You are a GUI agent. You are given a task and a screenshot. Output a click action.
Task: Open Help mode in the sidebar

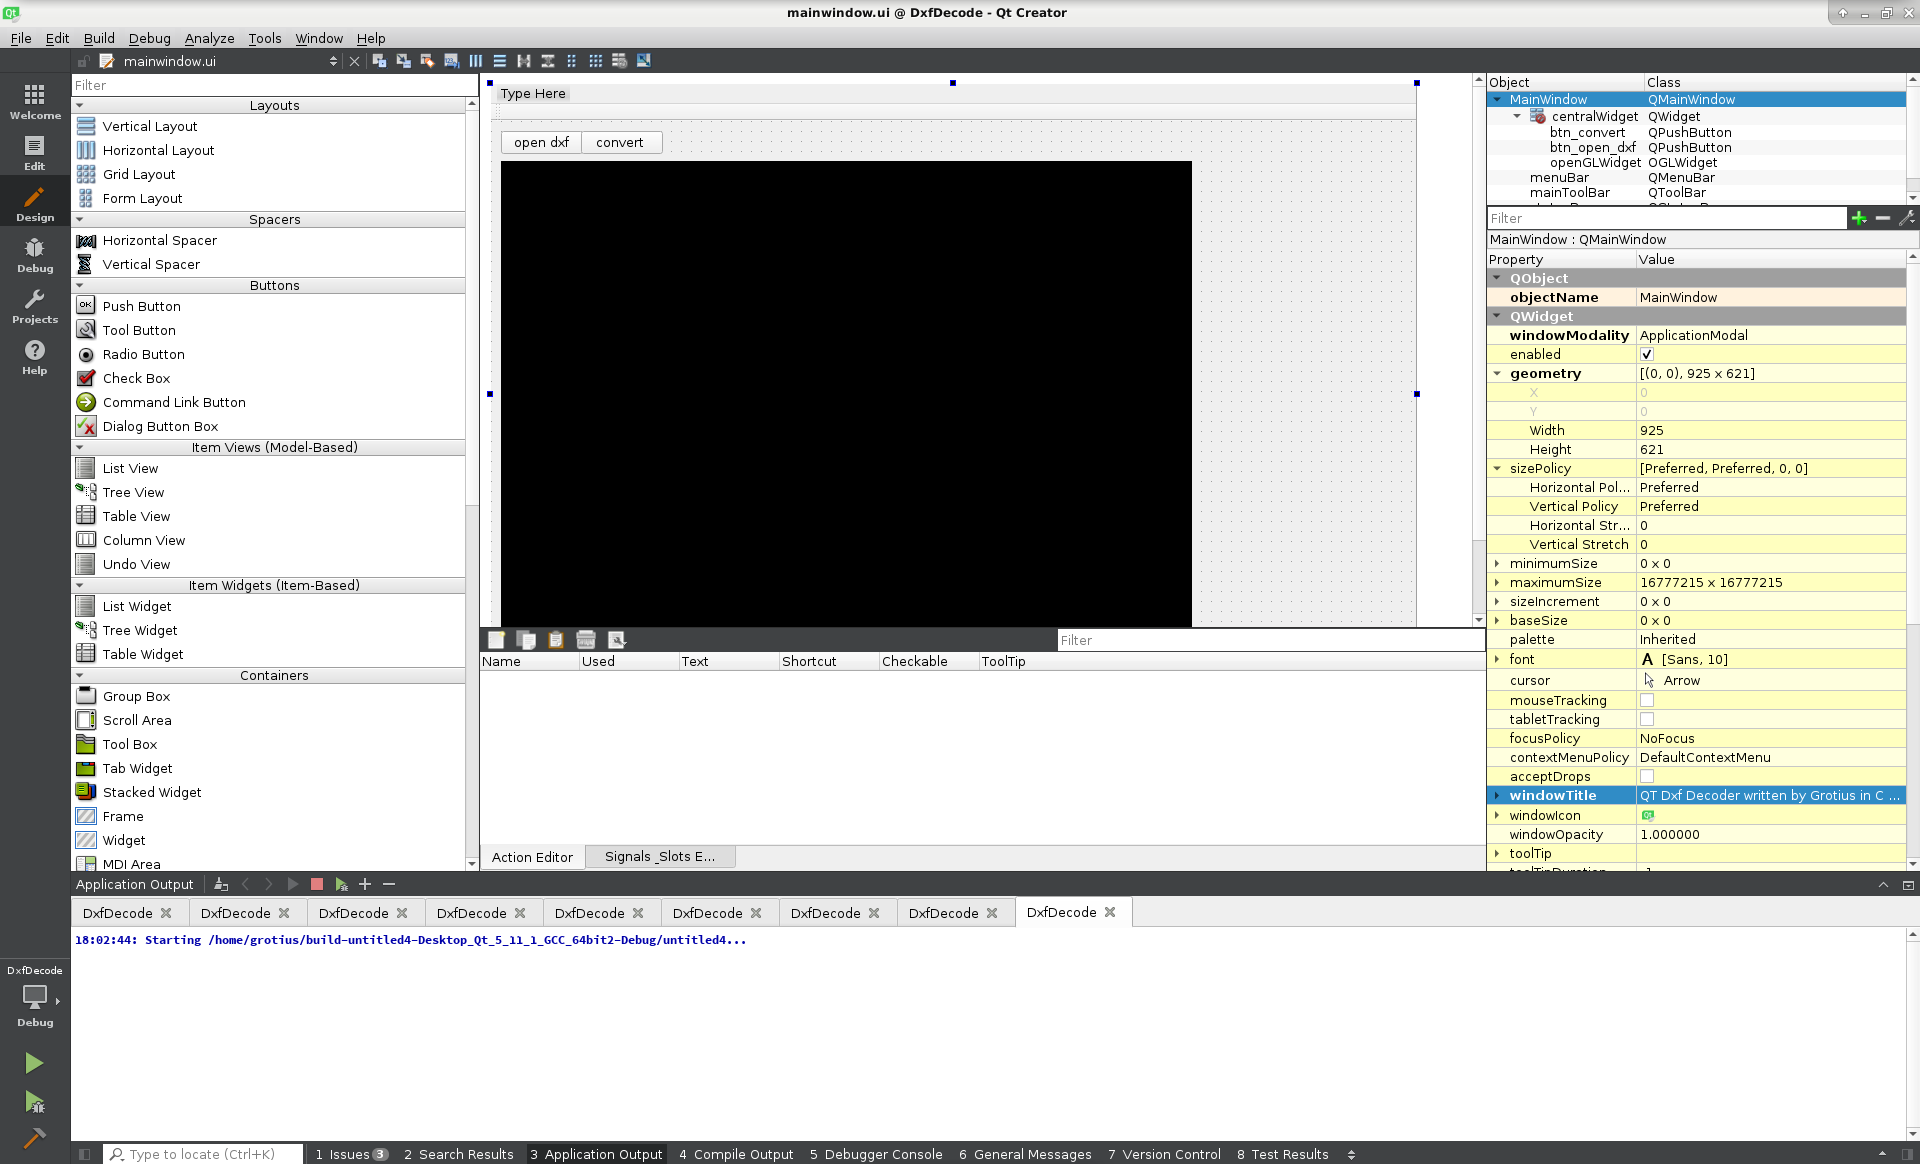point(35,356)
